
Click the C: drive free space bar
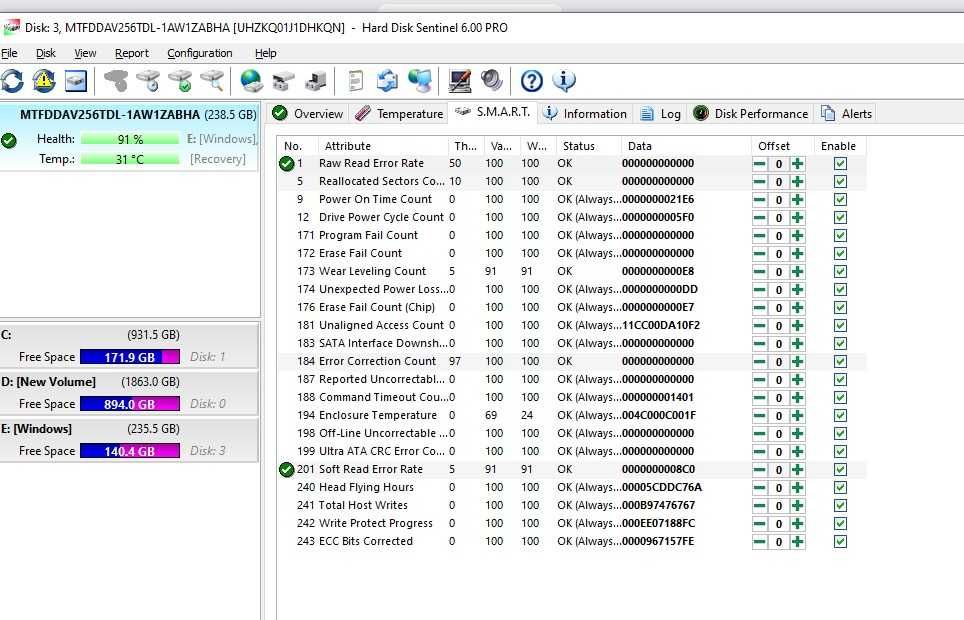point(130,357)
